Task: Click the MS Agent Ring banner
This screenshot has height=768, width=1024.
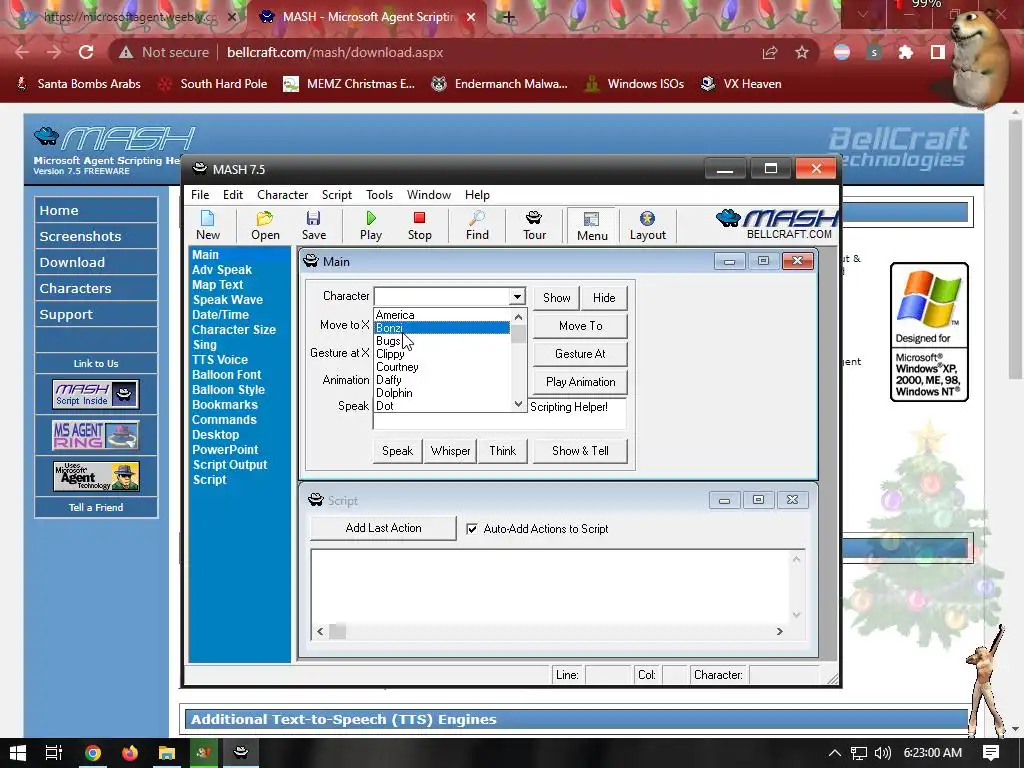Action: click(x=96, y=435)
